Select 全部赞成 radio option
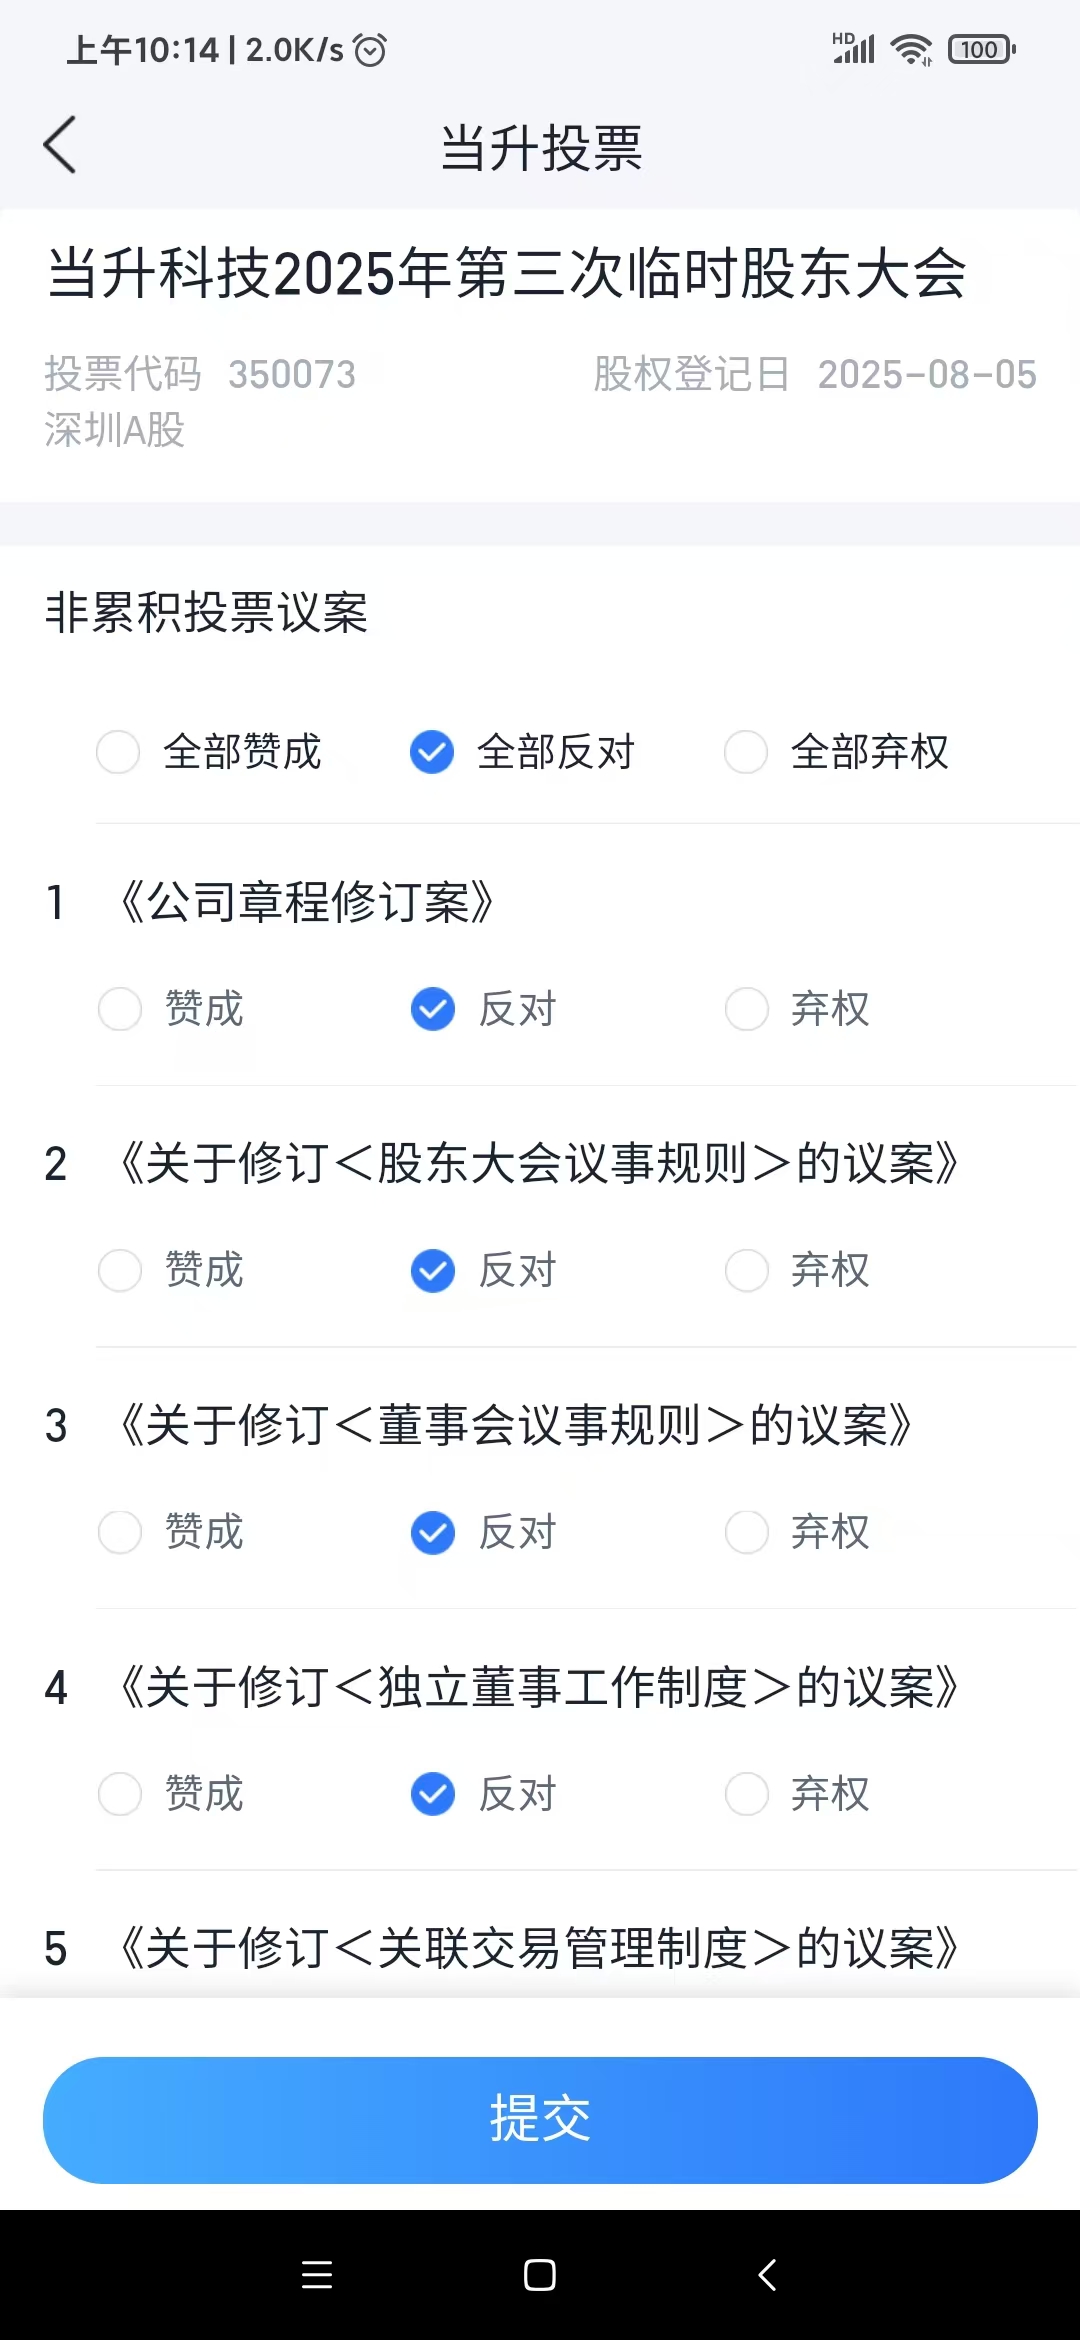The image size is (1080, 2340). pyautogui.click(x=209, y=752)
